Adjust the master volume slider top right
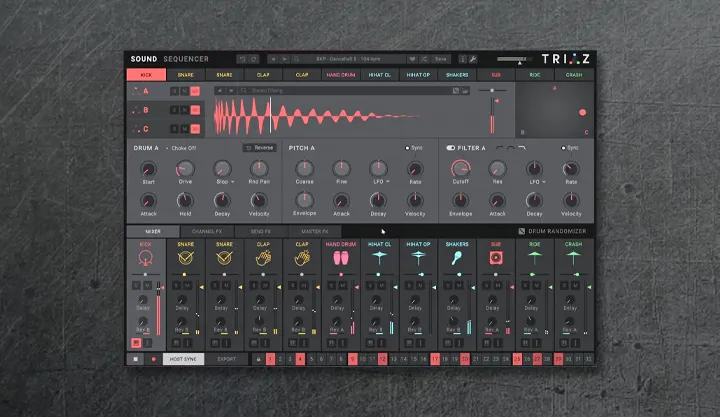Viewport: 720px width, 417px height. point(511,59)
